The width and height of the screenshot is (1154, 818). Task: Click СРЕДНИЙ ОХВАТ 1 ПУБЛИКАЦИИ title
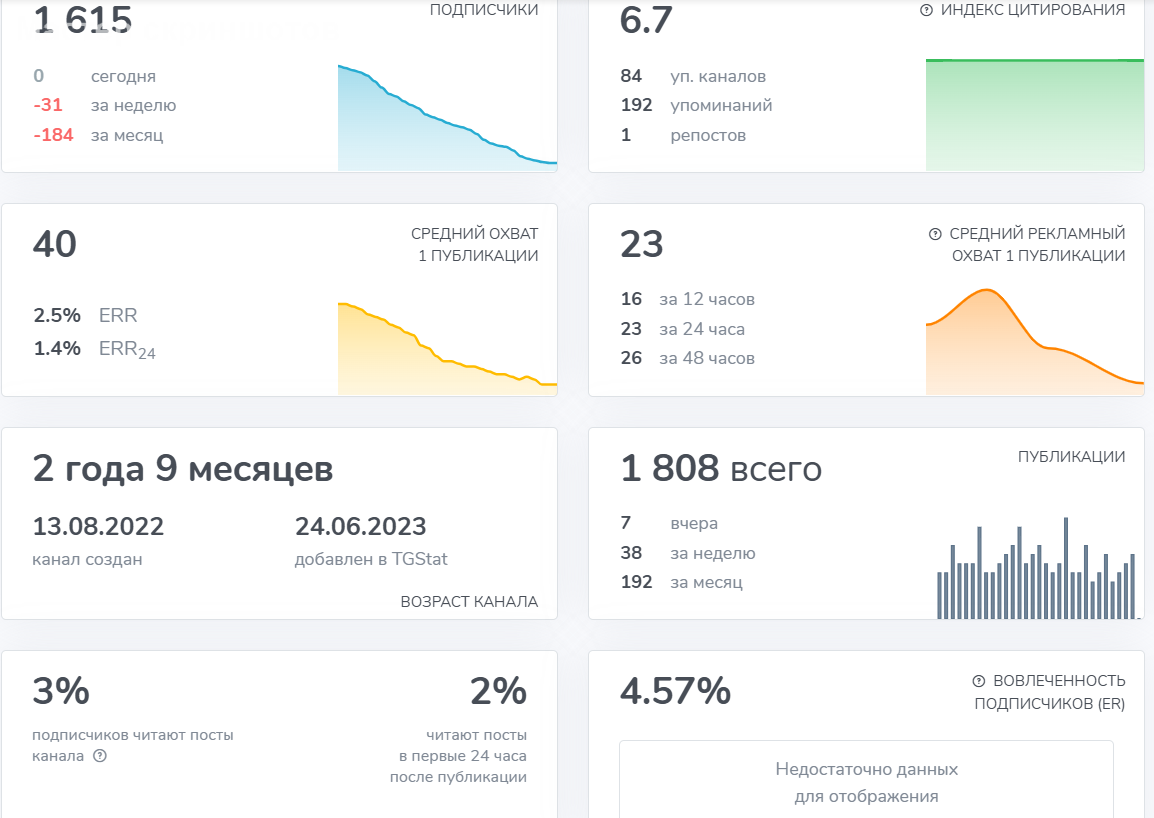(475, 244)
